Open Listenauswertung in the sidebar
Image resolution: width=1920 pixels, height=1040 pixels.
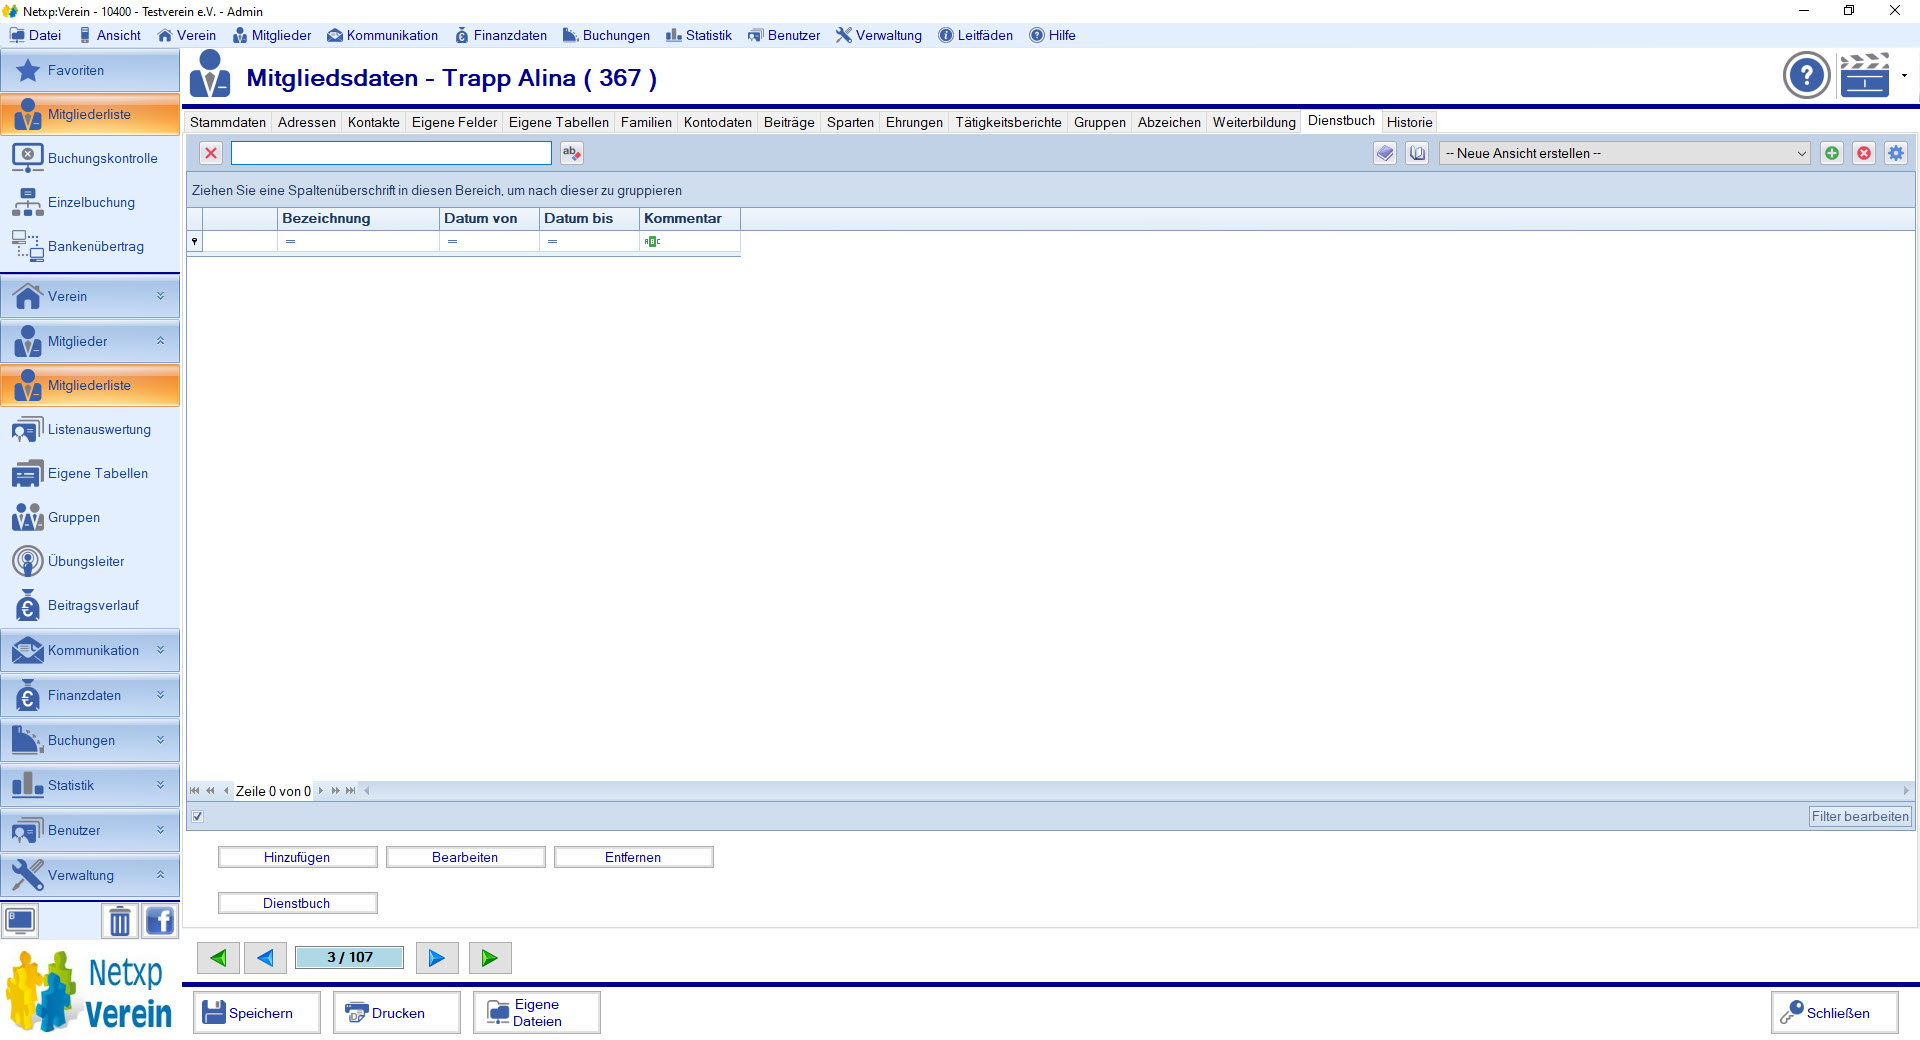[90, 429]
